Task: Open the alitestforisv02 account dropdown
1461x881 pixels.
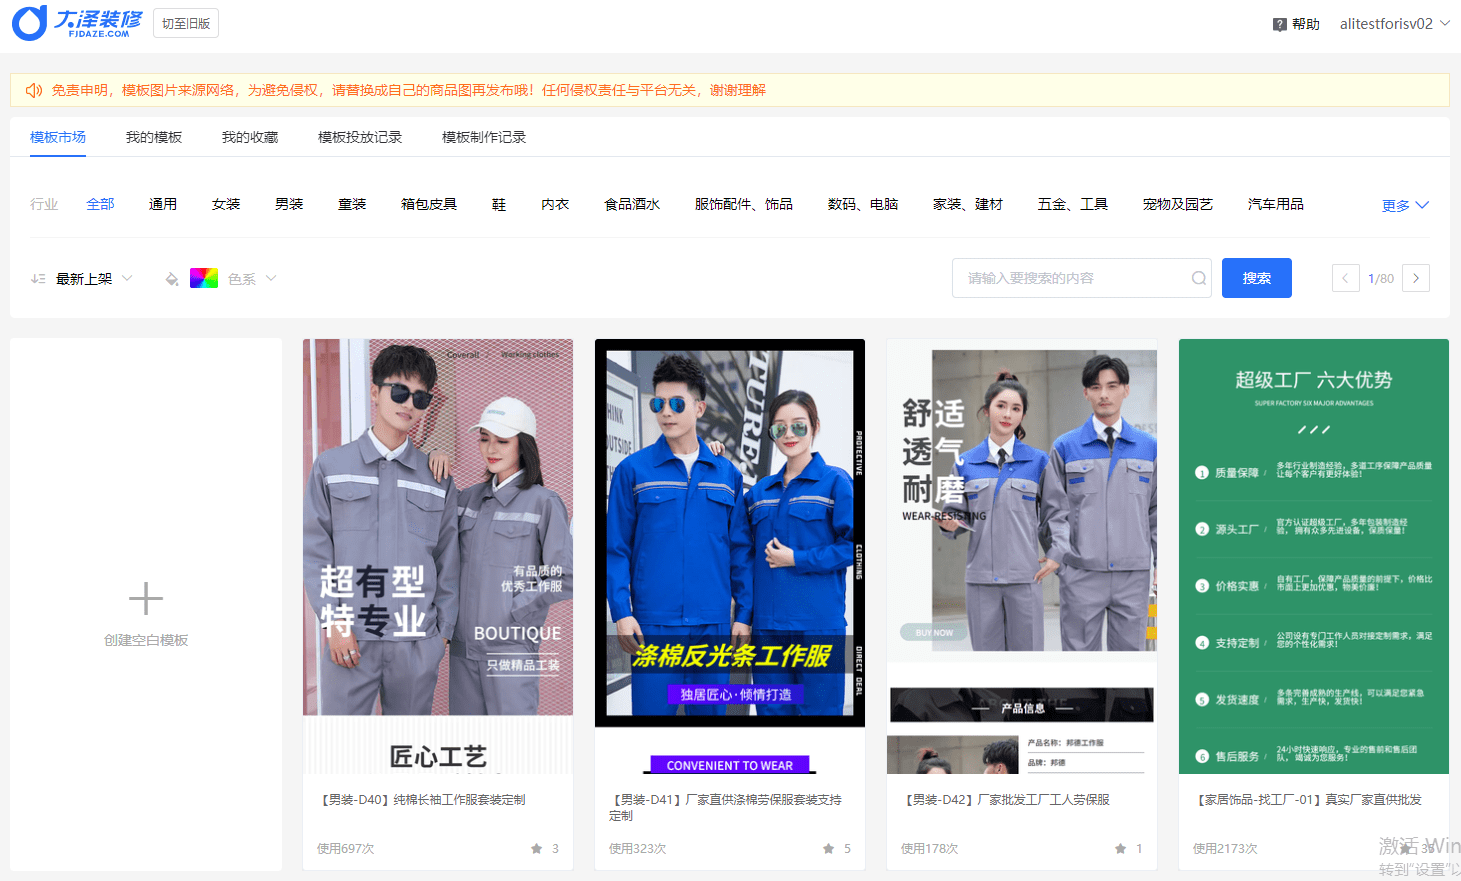Action: click(x=1395, y=24)
